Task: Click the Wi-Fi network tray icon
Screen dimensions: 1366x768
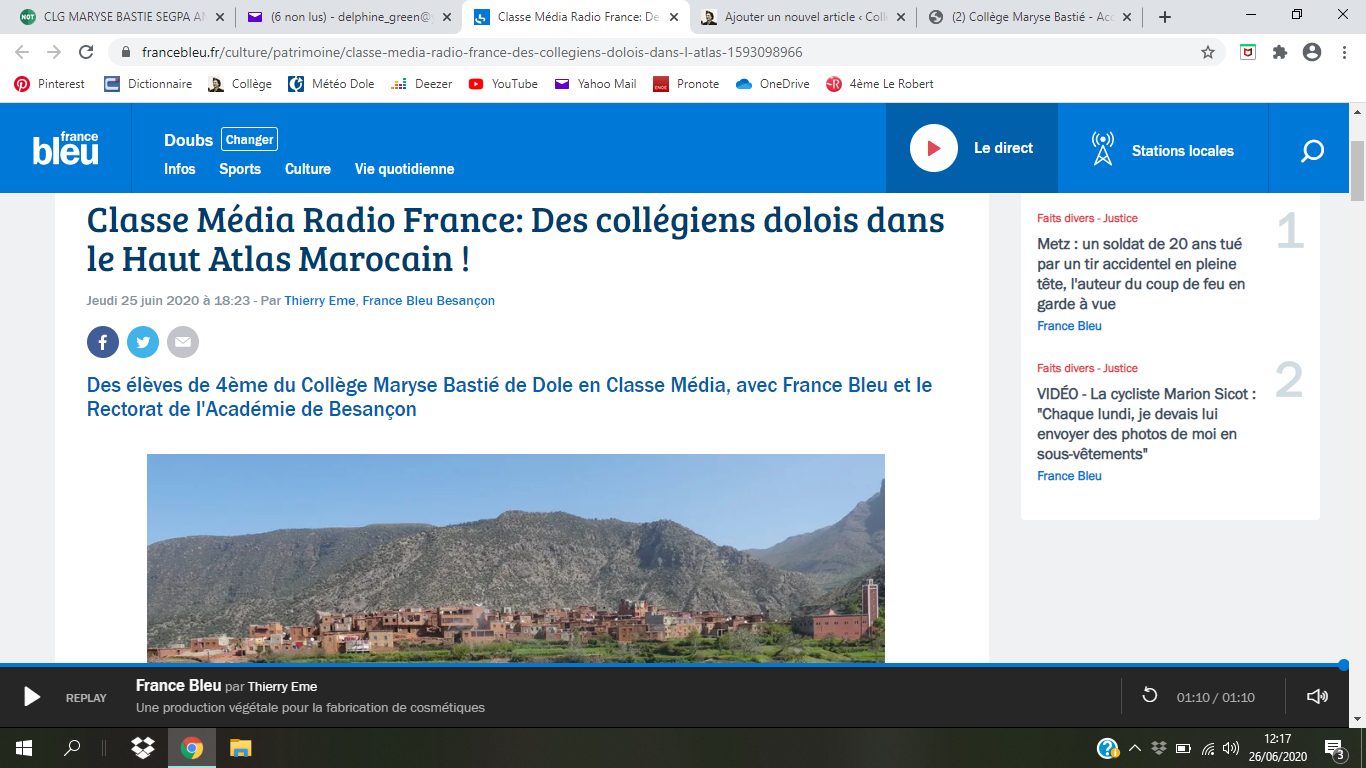Action: (x=1208, y=748)
